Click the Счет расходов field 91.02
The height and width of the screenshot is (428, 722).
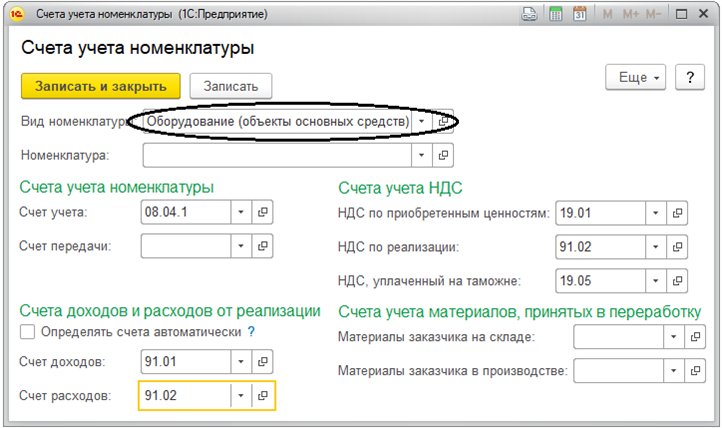coord(186,395)
